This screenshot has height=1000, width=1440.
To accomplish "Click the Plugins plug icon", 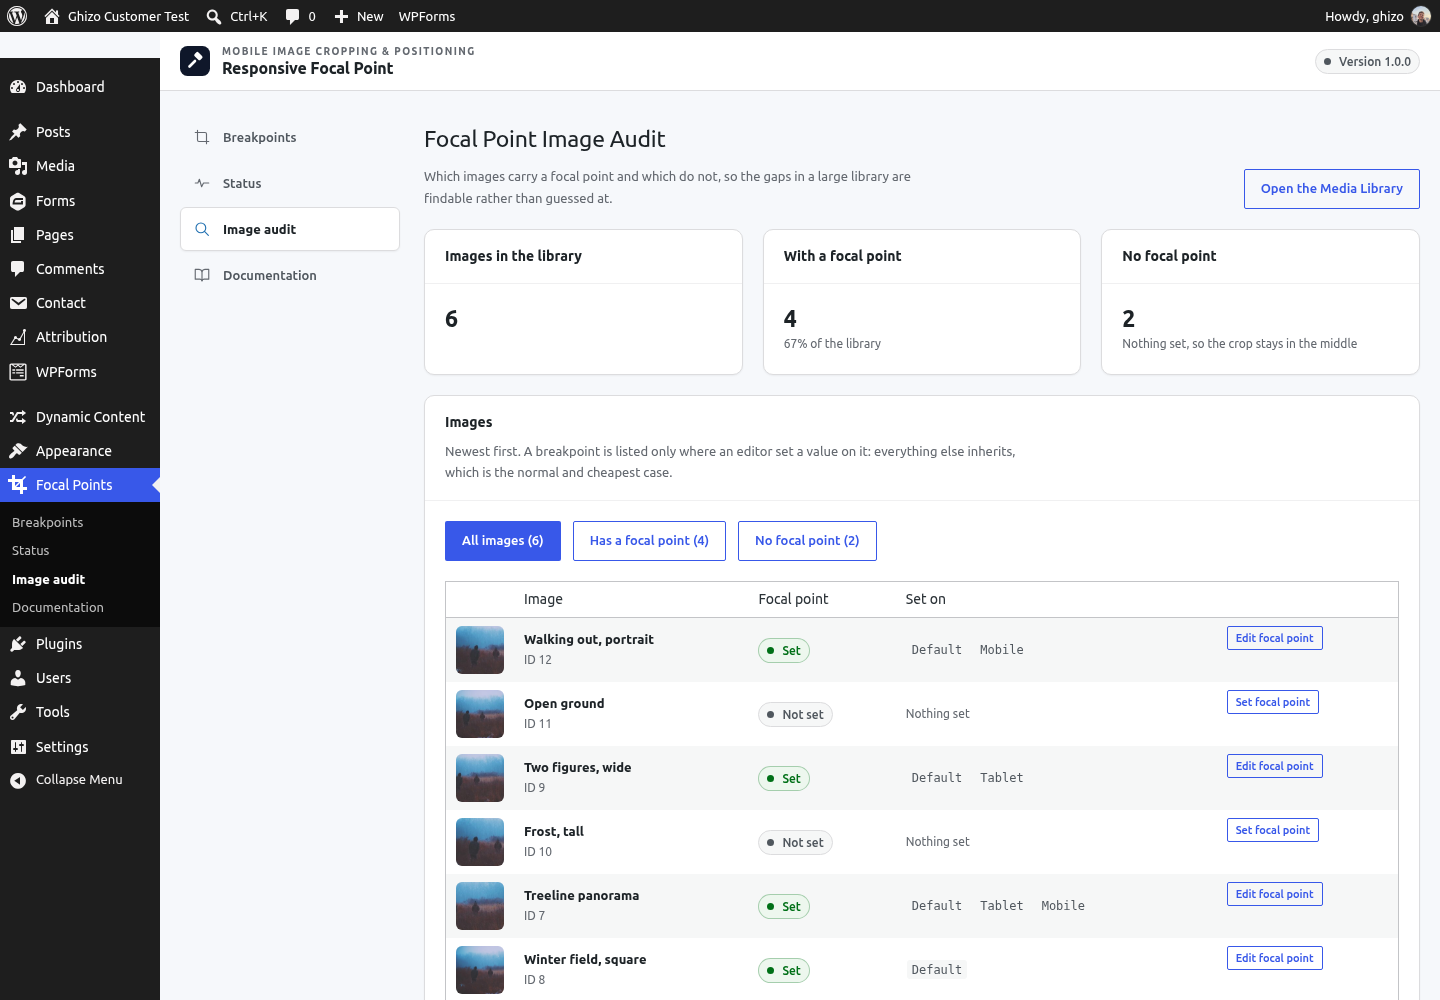I will coord(18,644).
